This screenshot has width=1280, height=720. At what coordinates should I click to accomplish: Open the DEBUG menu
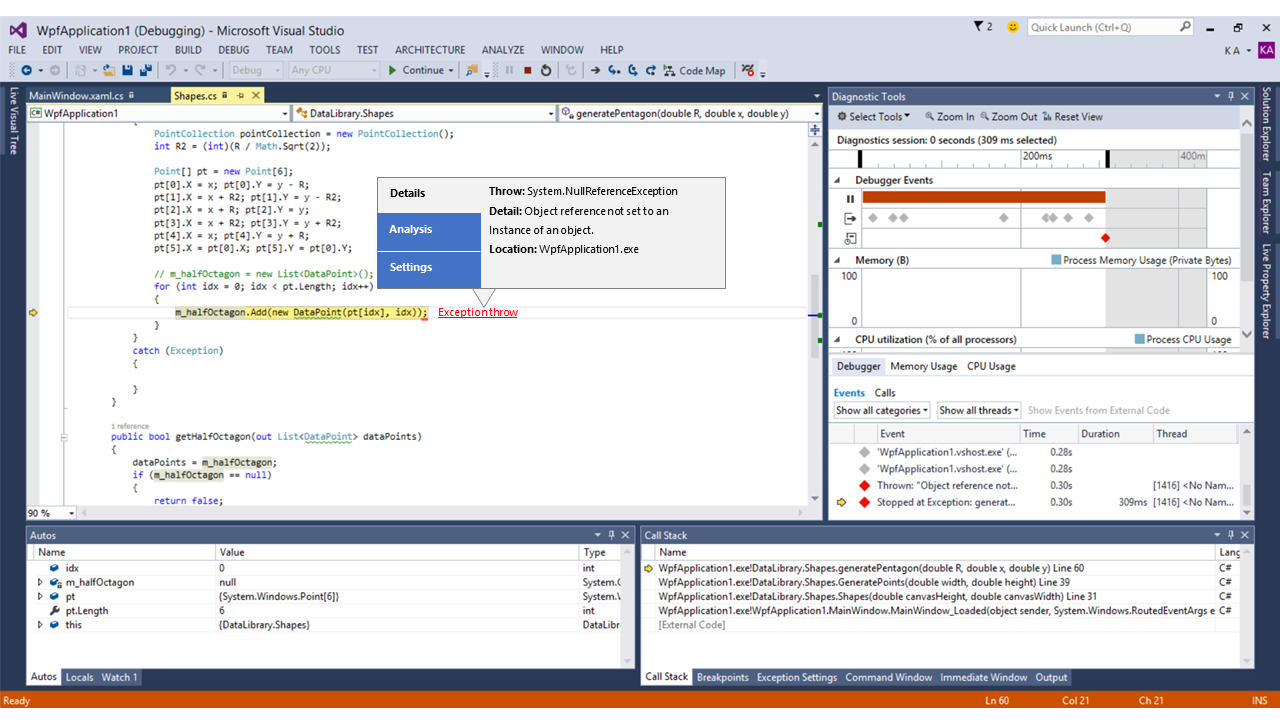tap(233, 50)
